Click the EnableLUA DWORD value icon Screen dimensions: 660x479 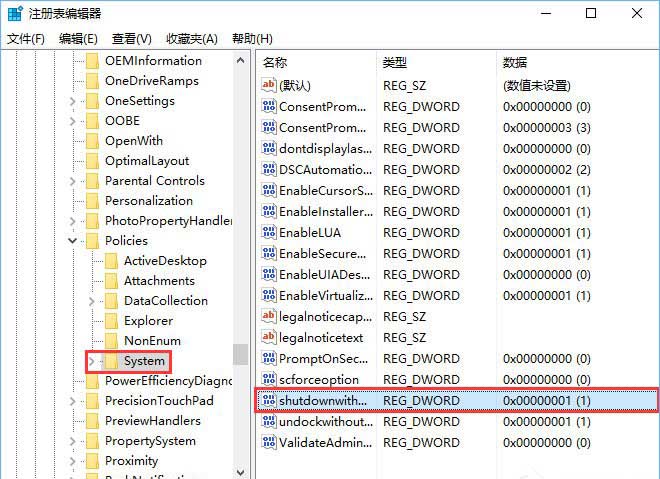pos(269,232)
